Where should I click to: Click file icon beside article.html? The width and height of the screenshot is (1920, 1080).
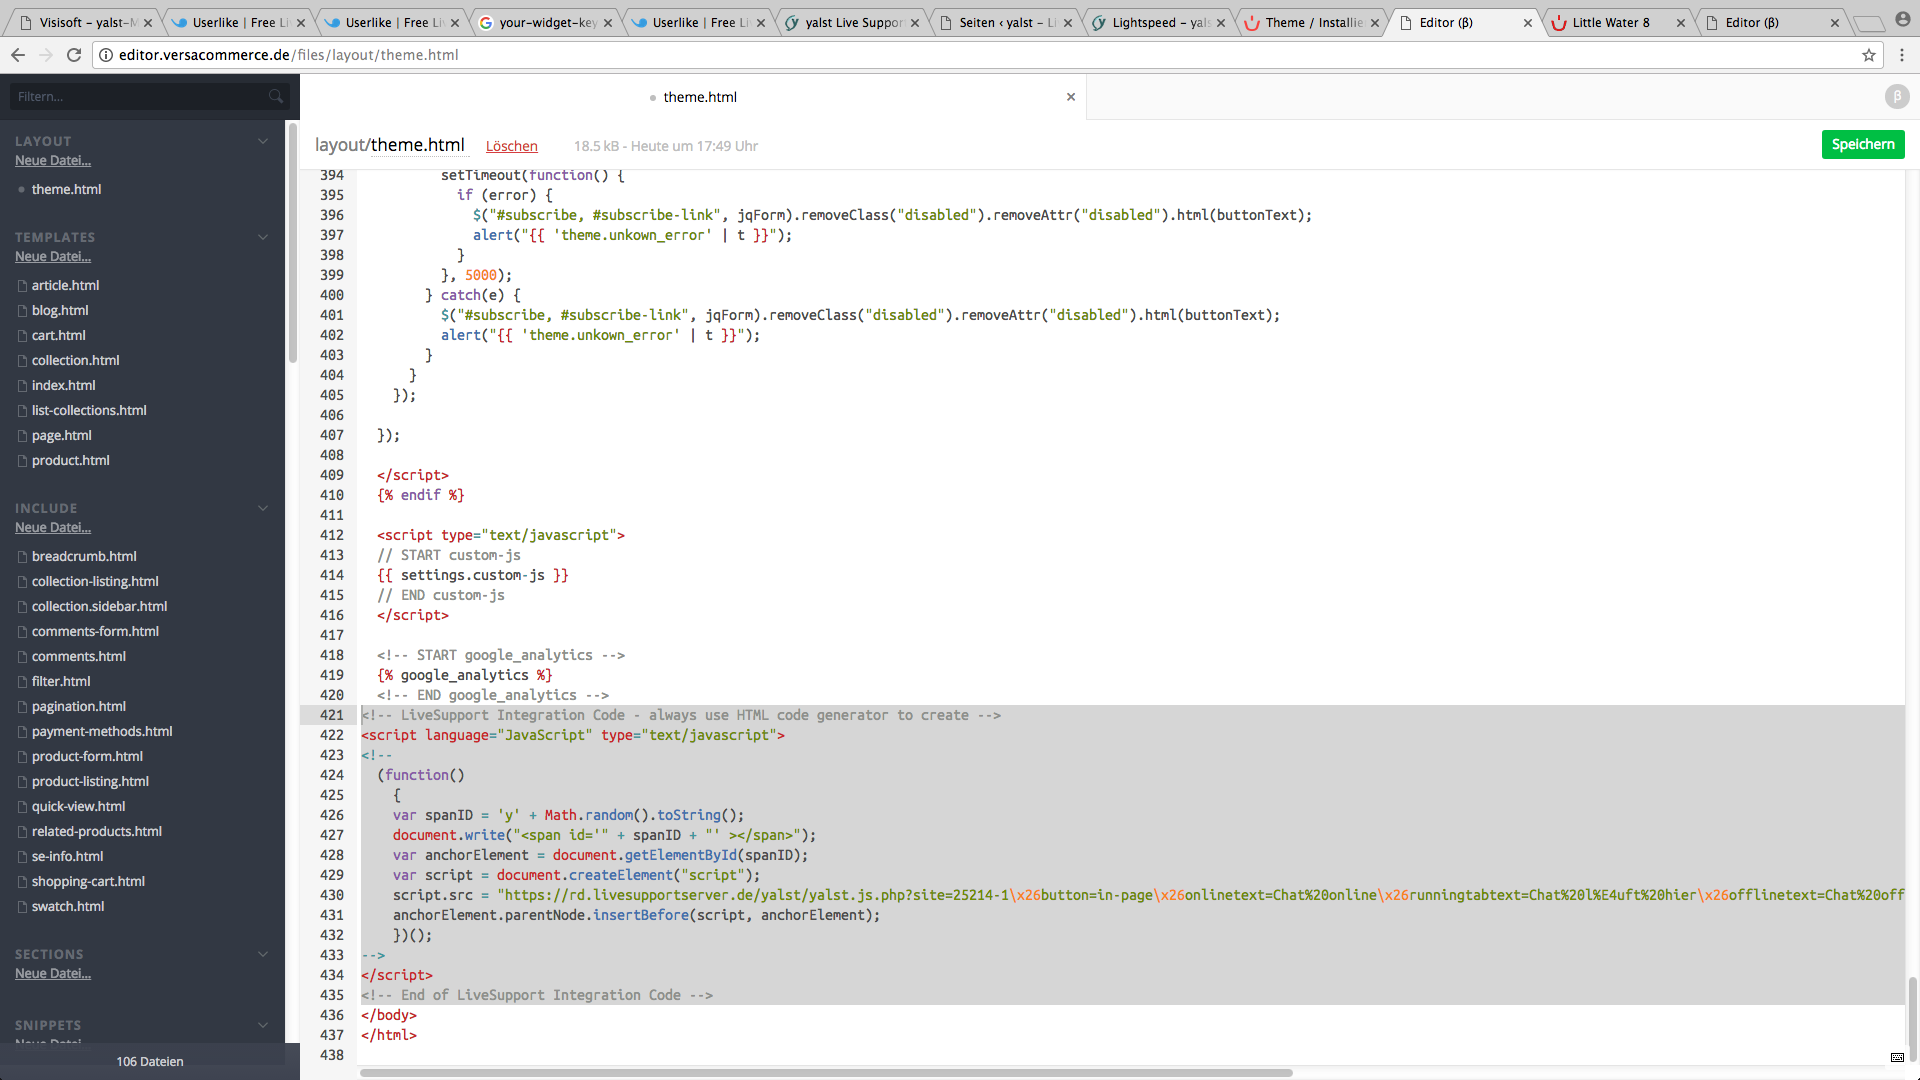pyautogui.click(x=22, y=286)
